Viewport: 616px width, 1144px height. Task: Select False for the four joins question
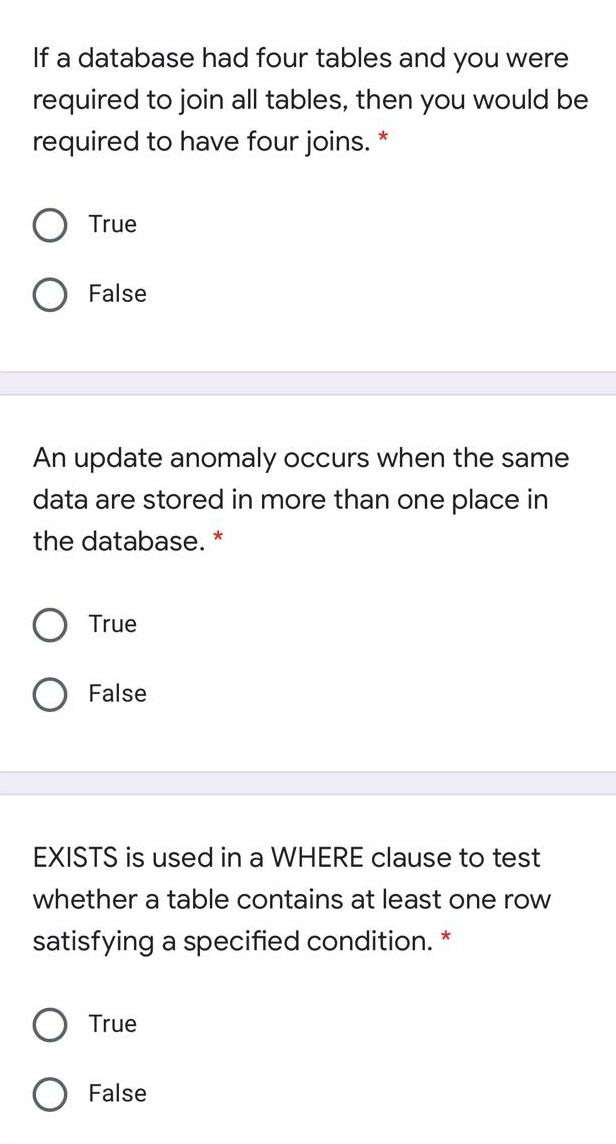49,294
